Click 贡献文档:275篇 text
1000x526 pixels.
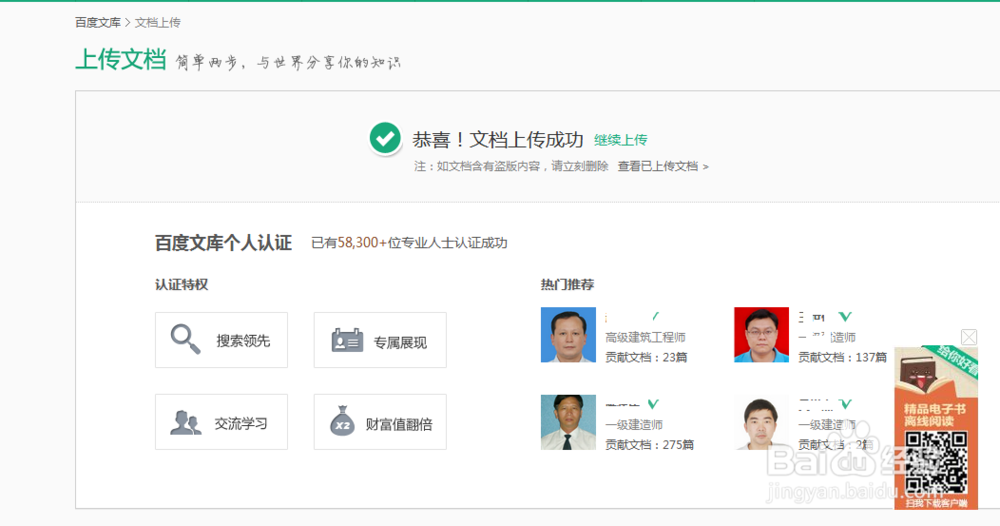click(649, 444)
